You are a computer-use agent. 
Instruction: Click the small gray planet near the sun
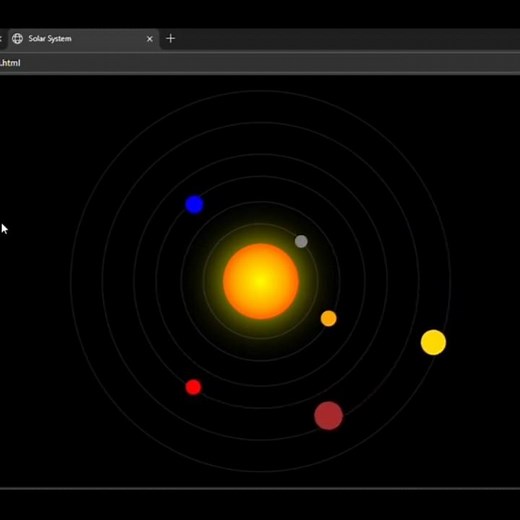301,241
